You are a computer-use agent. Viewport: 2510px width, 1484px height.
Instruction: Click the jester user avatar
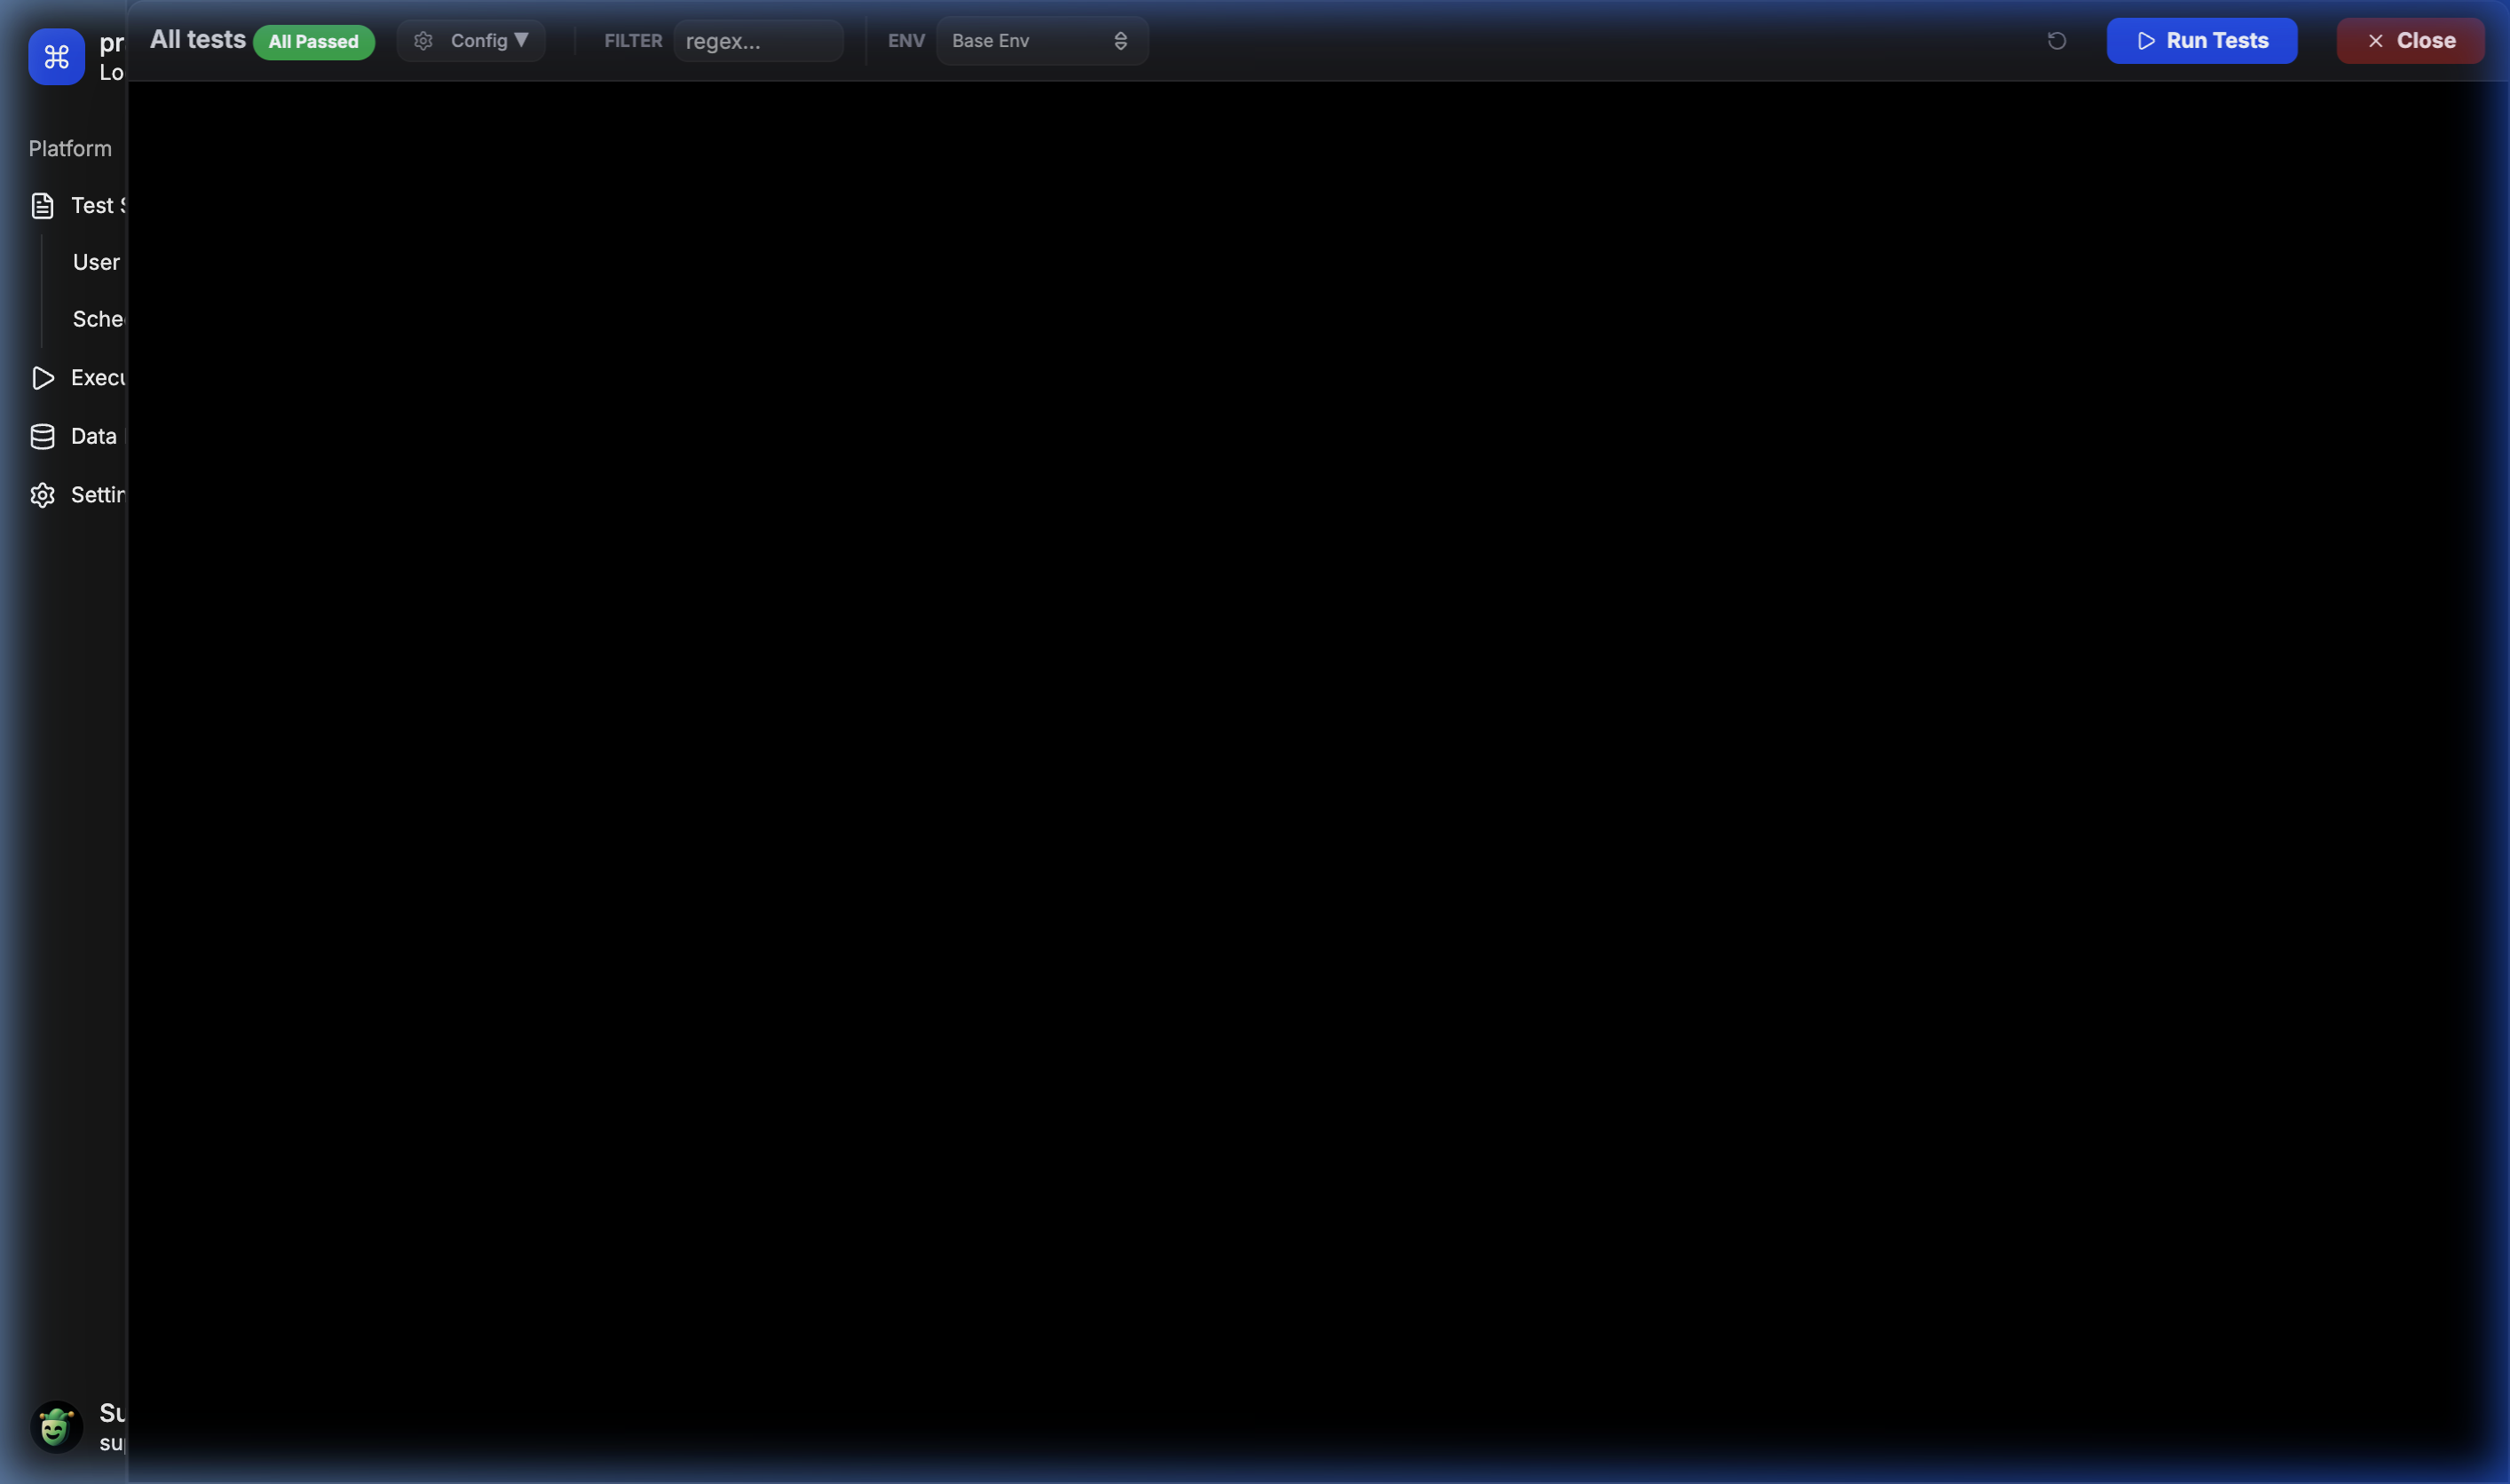pyautogui.click(x=56, y=1426)
